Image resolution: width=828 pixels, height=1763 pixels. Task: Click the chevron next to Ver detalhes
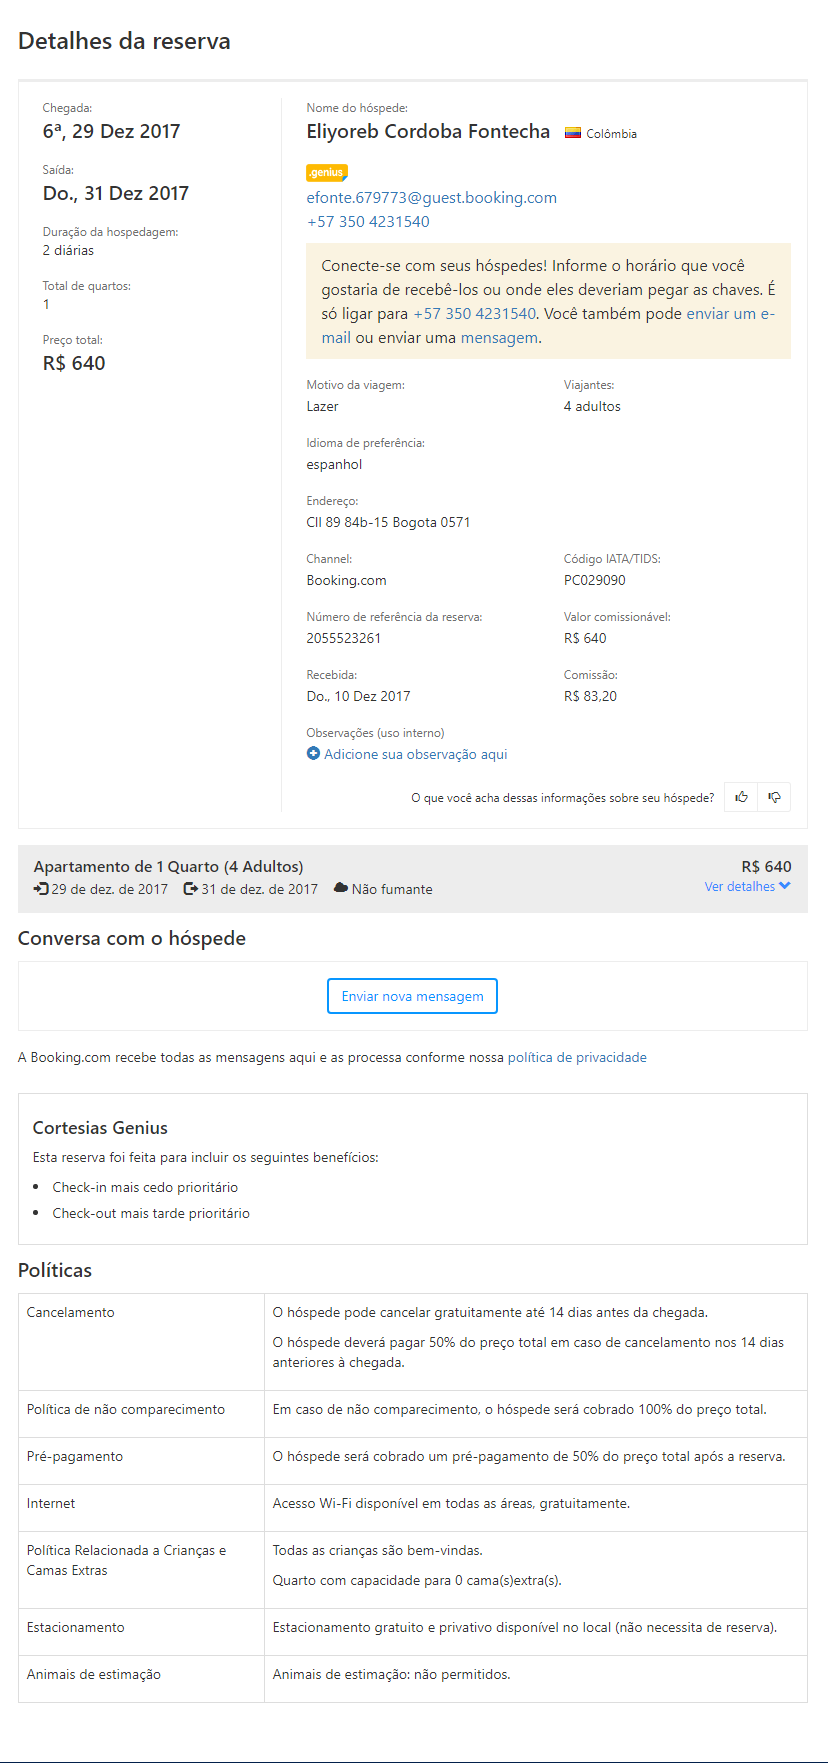pos(785,886)
